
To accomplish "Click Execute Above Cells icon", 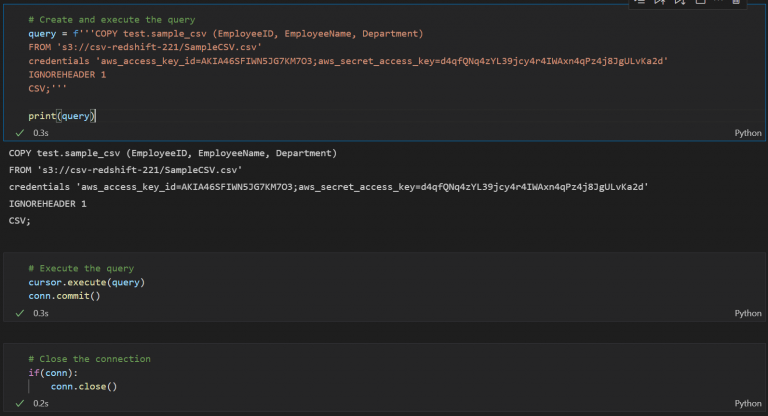I will click(x=660, y=3).
